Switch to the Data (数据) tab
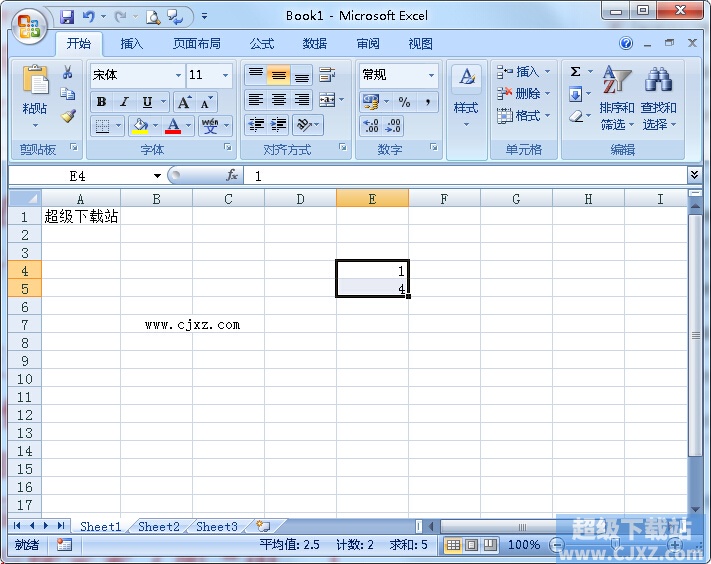 [315, 44]
